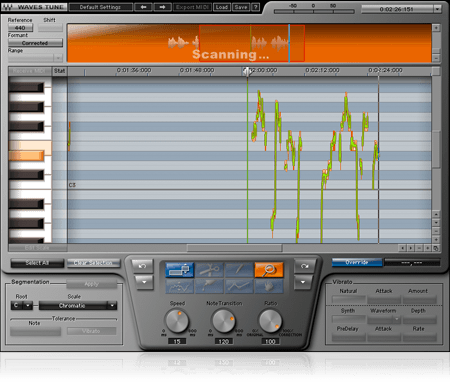450x382 pixels.
Task: Click the Select All button
Action: click(x=37, y=263)
